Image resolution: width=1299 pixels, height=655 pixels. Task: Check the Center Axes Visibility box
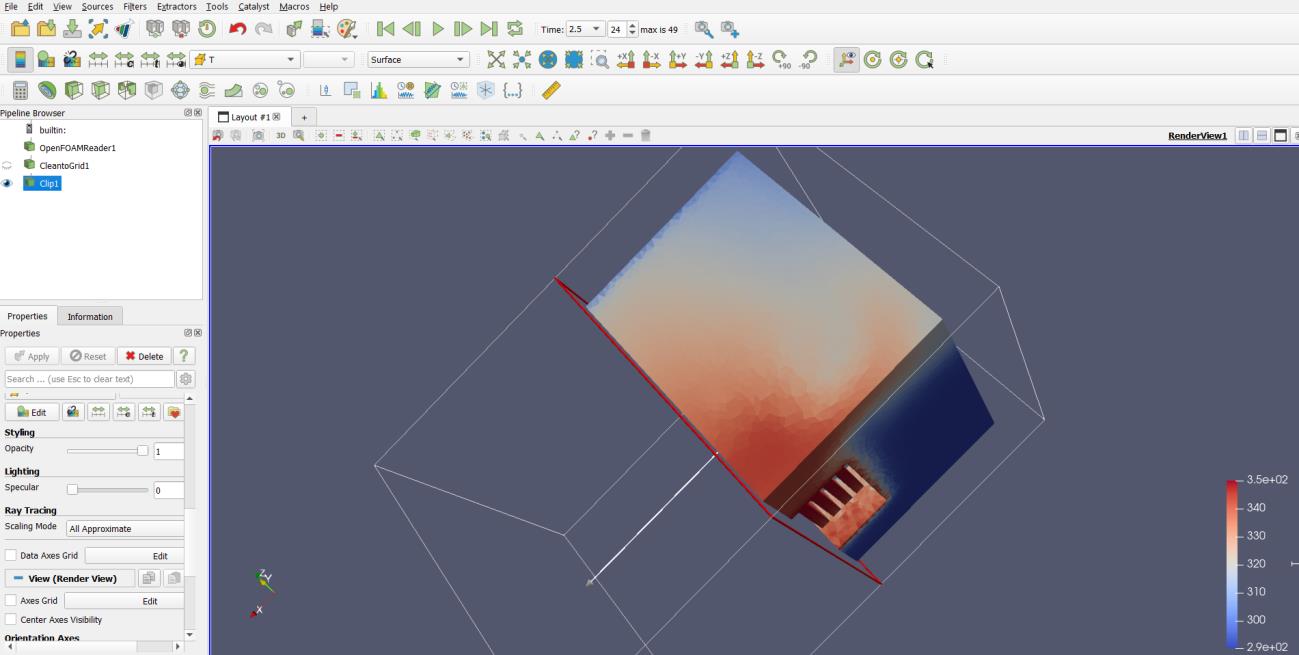pos(11,620)
